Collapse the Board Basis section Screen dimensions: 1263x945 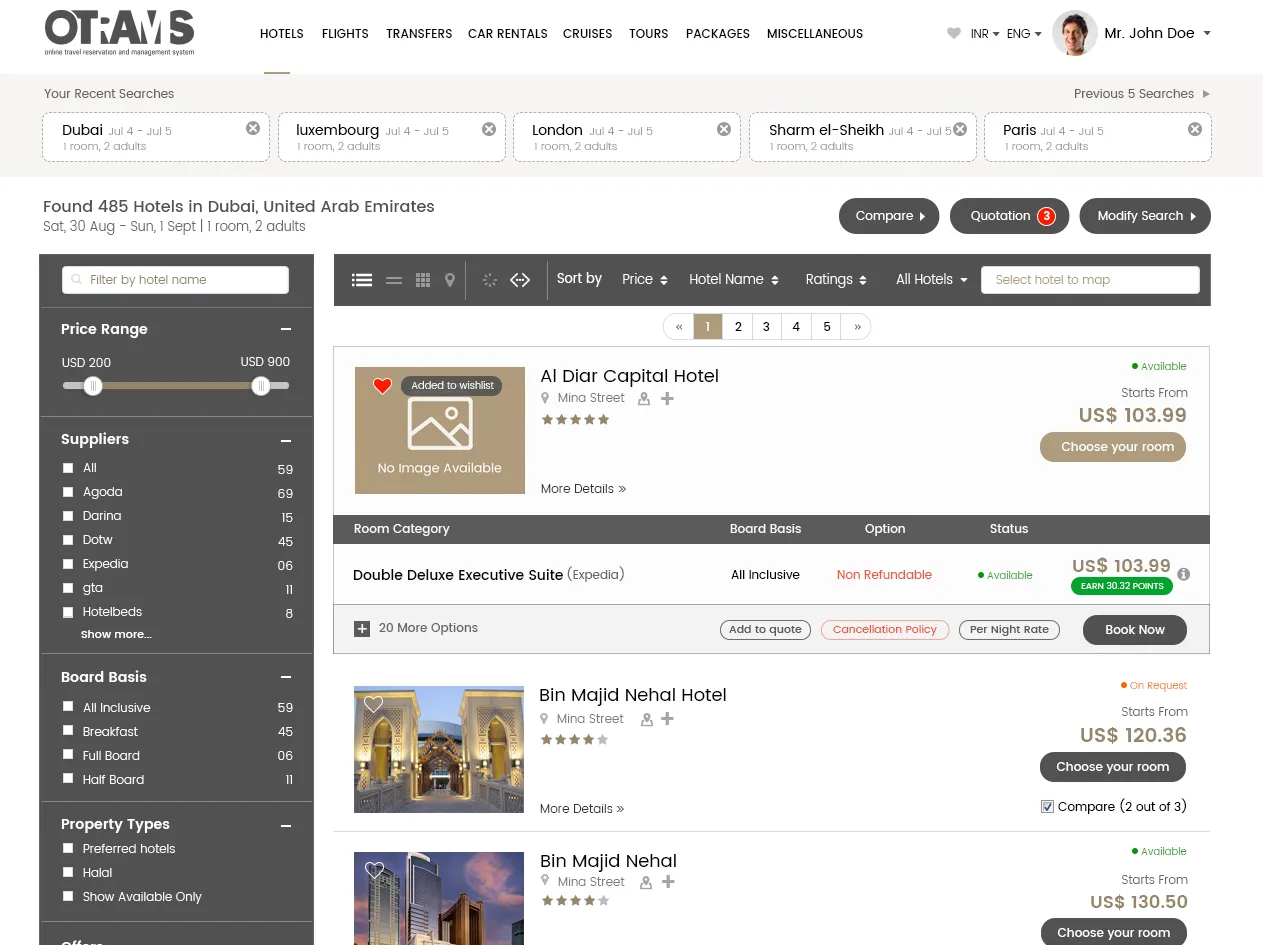pos(286,677)
